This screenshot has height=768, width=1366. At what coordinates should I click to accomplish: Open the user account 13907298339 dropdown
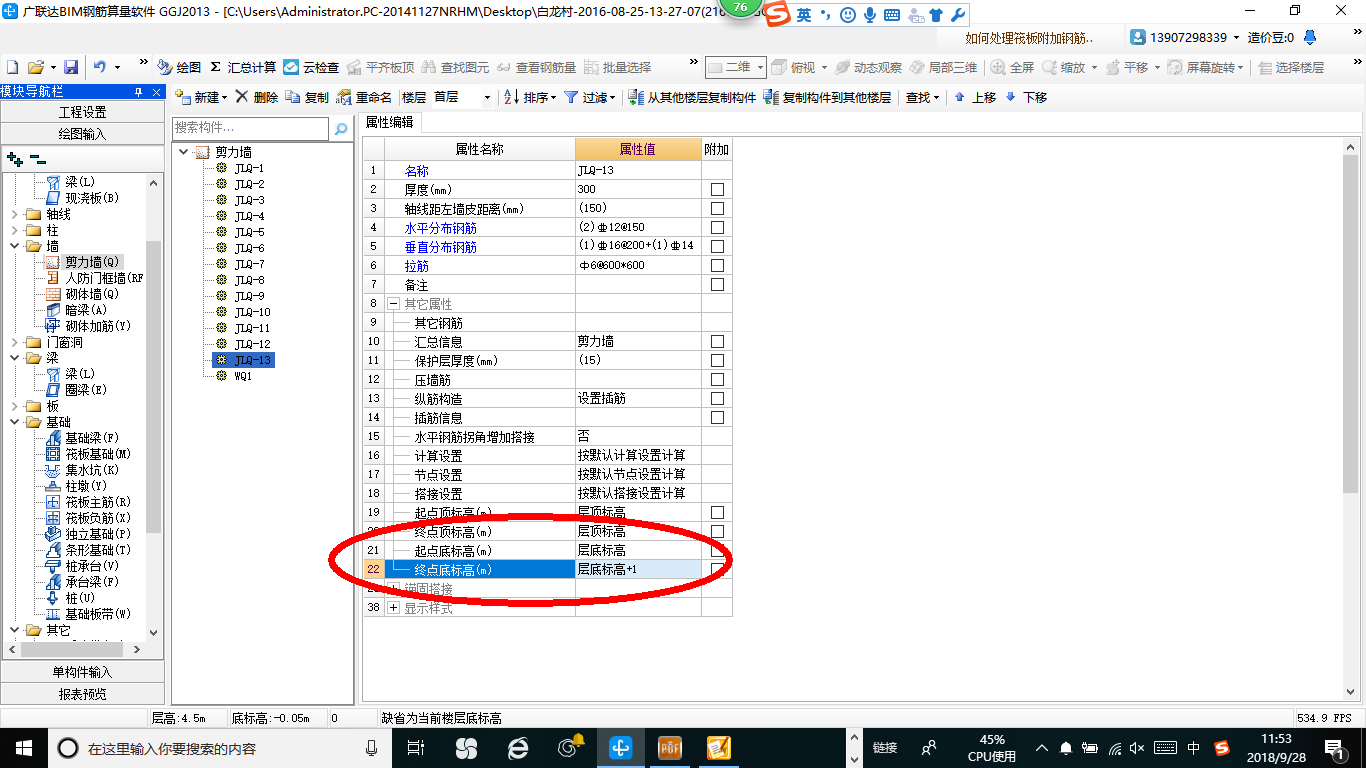tap(1185, 37)
